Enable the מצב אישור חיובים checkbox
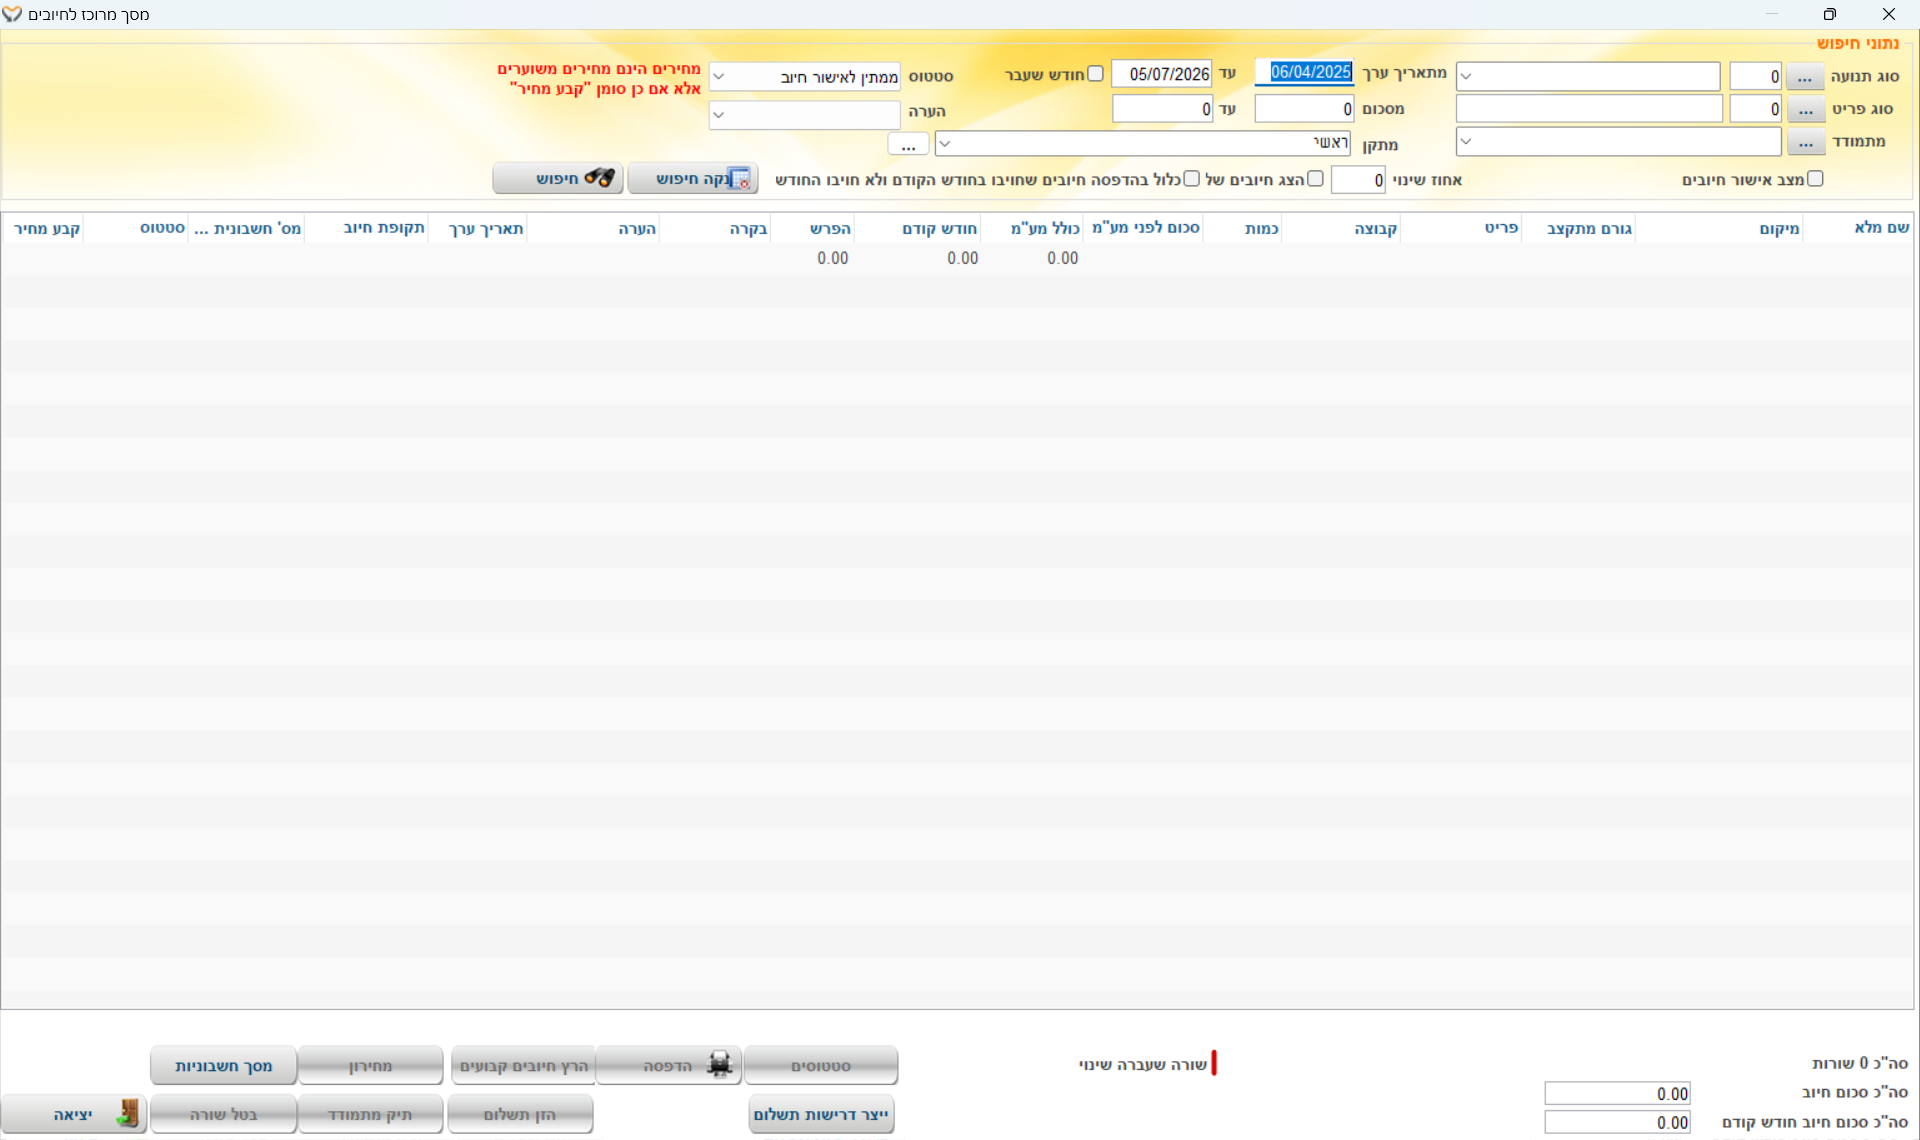 [x=1815, y=179]
